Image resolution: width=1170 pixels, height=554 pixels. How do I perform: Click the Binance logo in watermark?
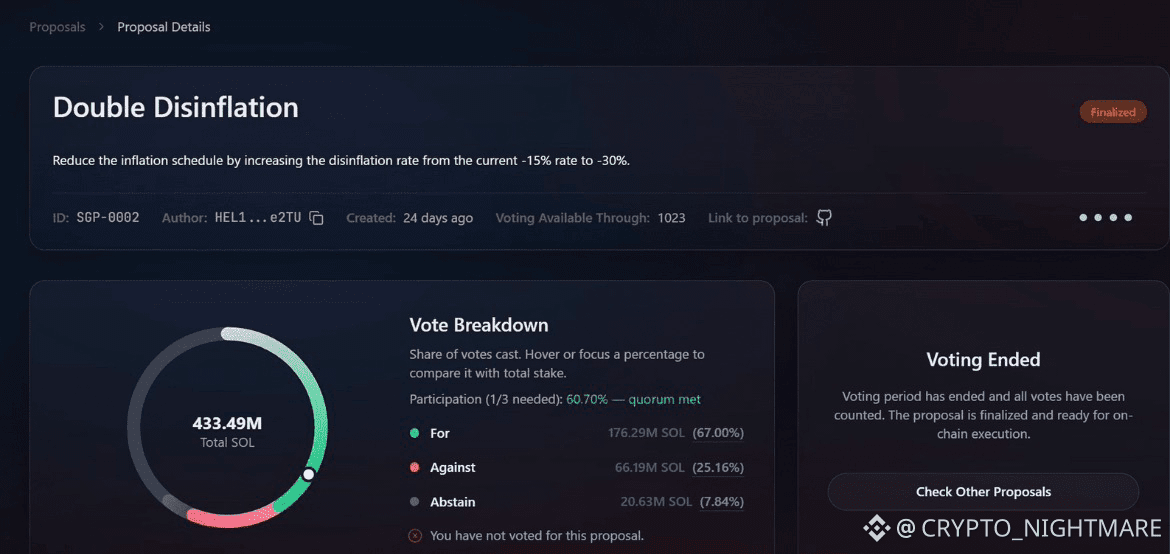[877, 529]
